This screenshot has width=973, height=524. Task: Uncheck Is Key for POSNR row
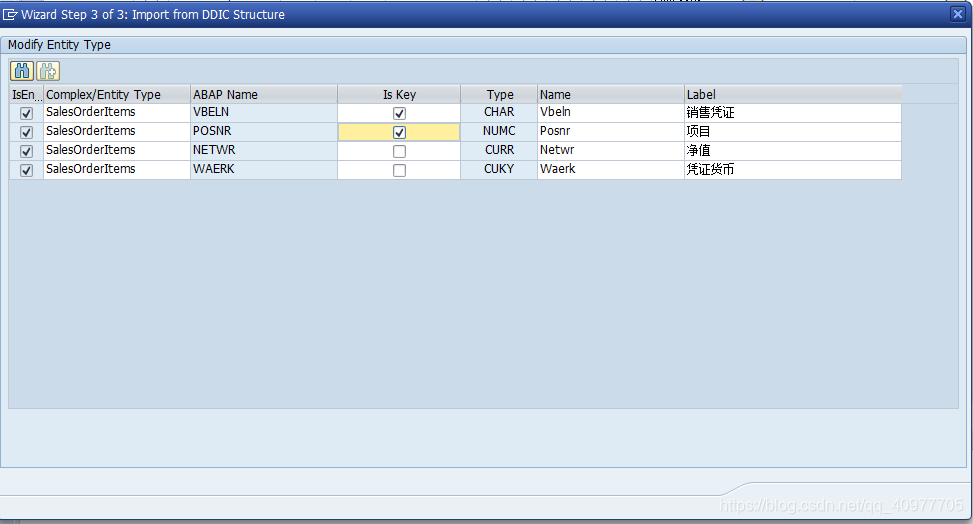[399, 132]
